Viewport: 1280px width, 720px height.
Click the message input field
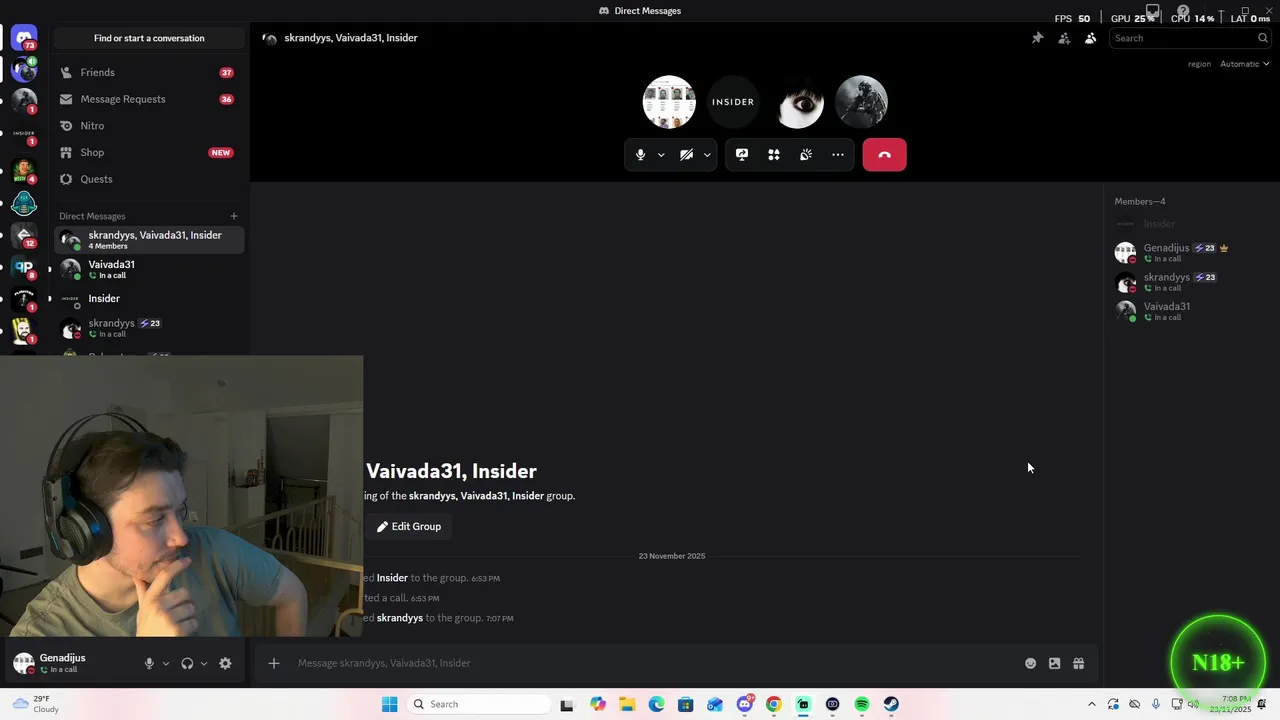(x=655, y=663)
